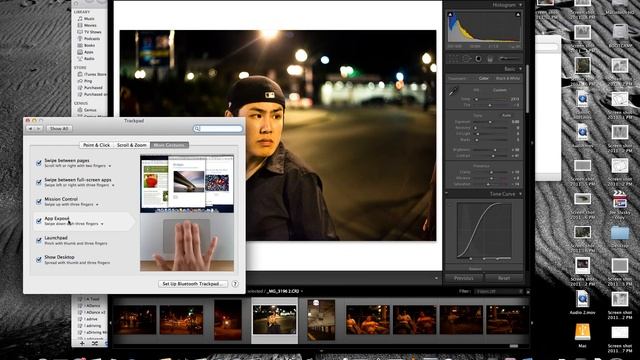Switch to Scroll & Zoom tab
Viewport: 640px width, 360px height.
pos(131,145)
